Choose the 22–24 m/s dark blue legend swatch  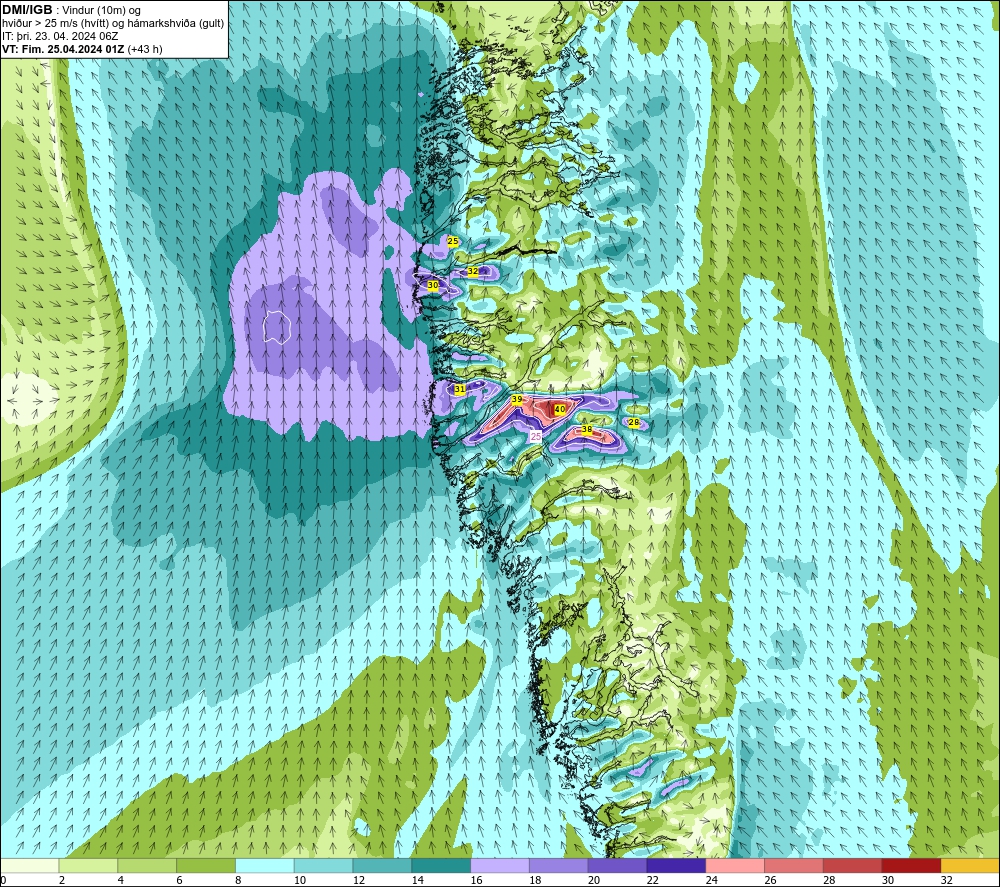click(676, 865)
